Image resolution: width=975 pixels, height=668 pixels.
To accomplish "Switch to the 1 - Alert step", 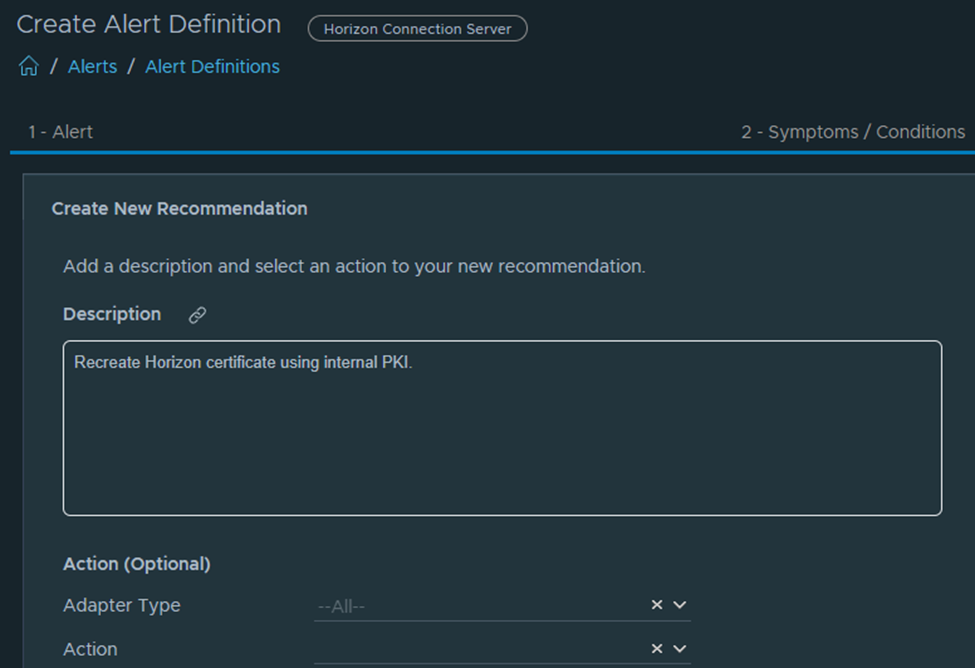I will coord(60,132).
